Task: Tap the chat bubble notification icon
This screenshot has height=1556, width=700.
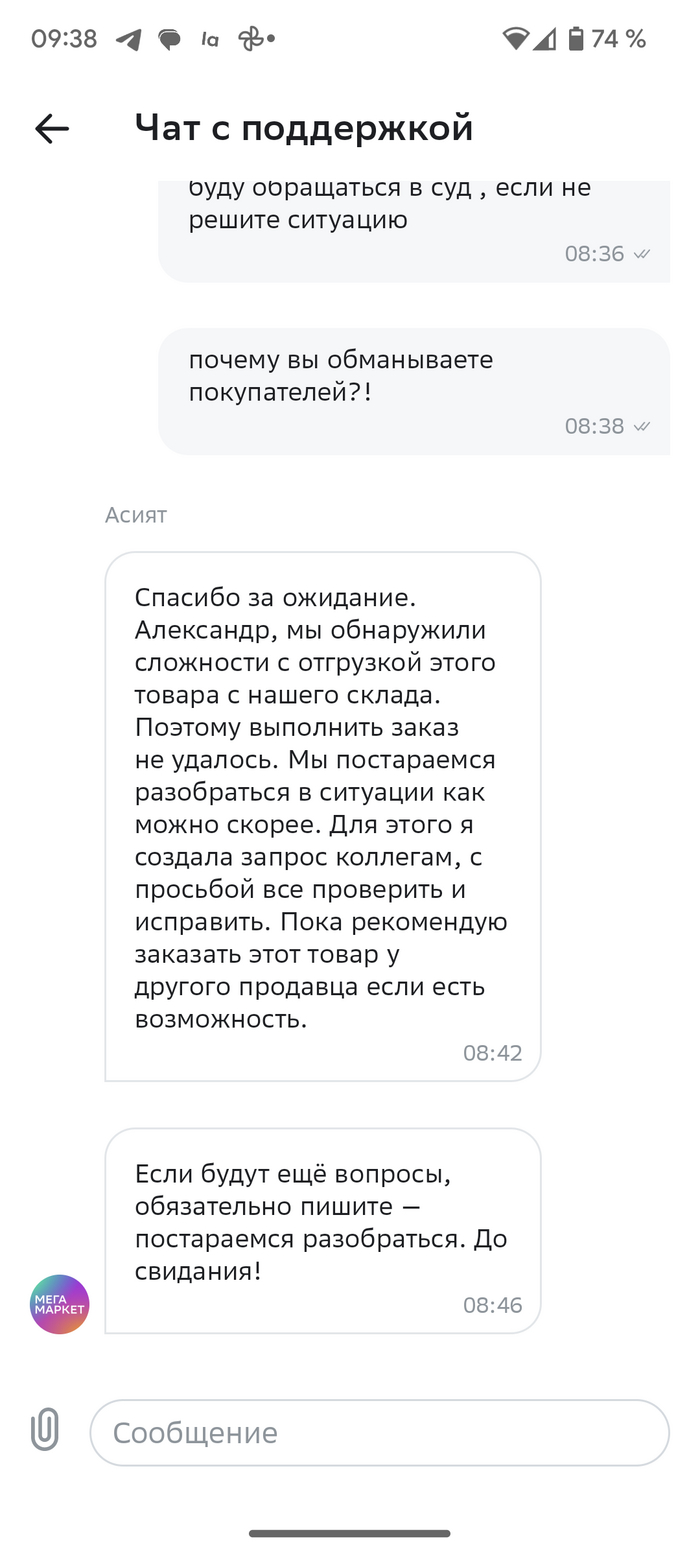Action: point(170,40)
